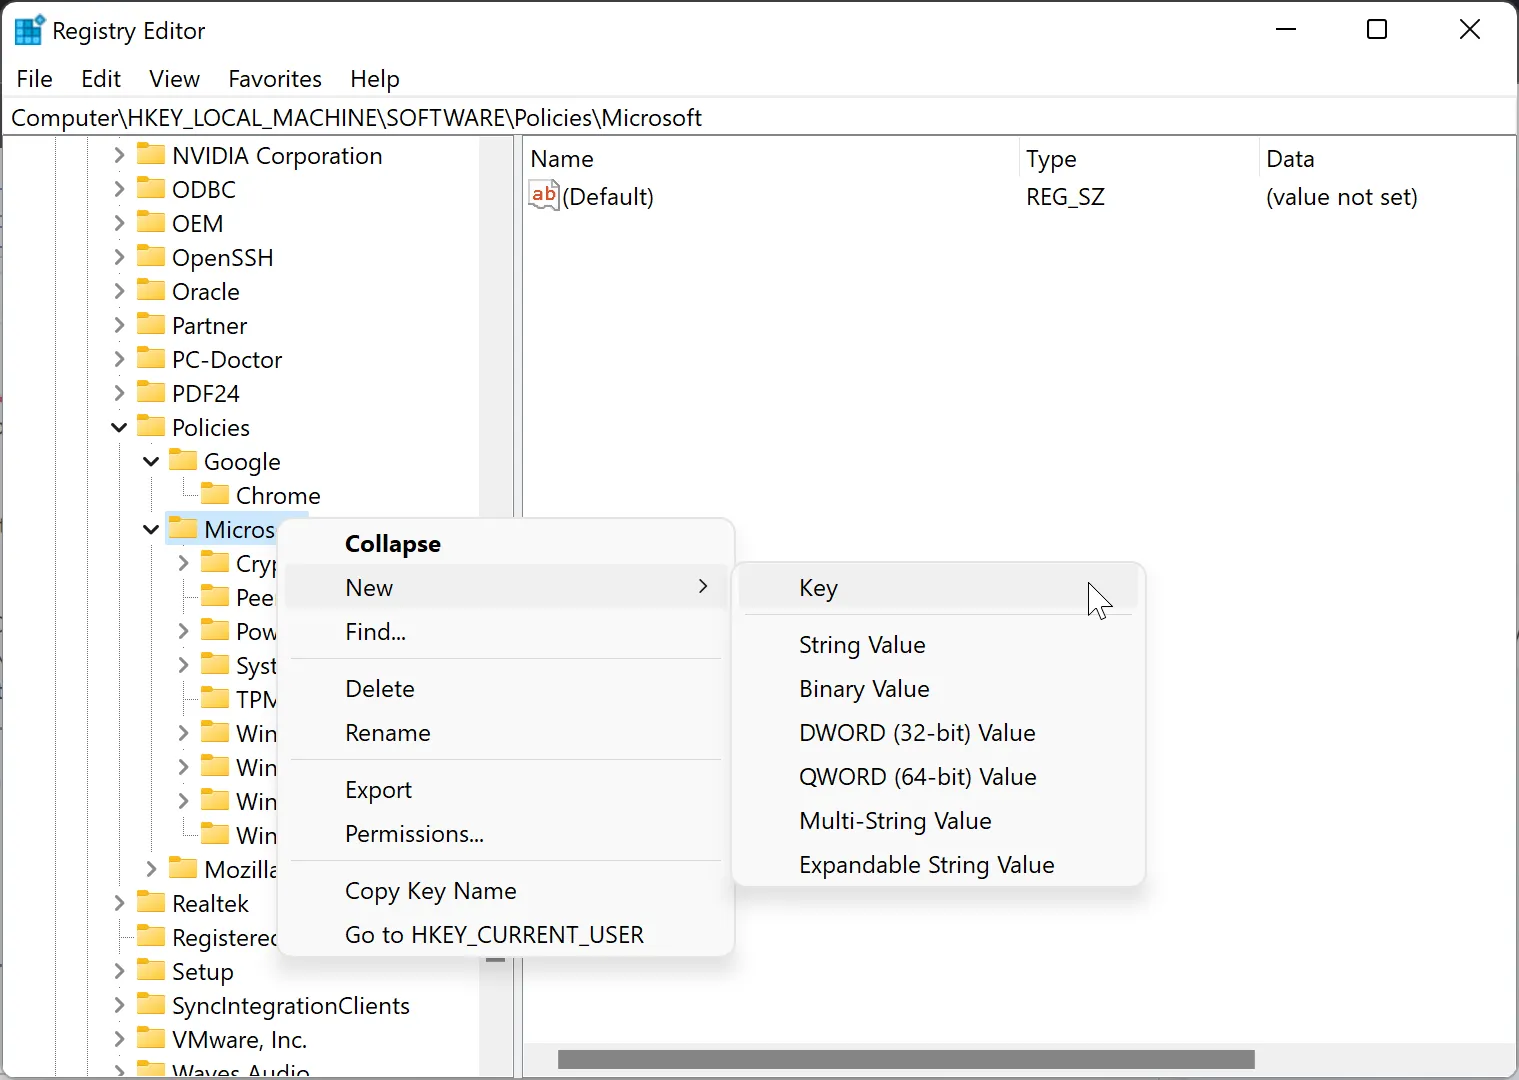
Task: Click the Policies folder icon
Action: click(152, 427)
